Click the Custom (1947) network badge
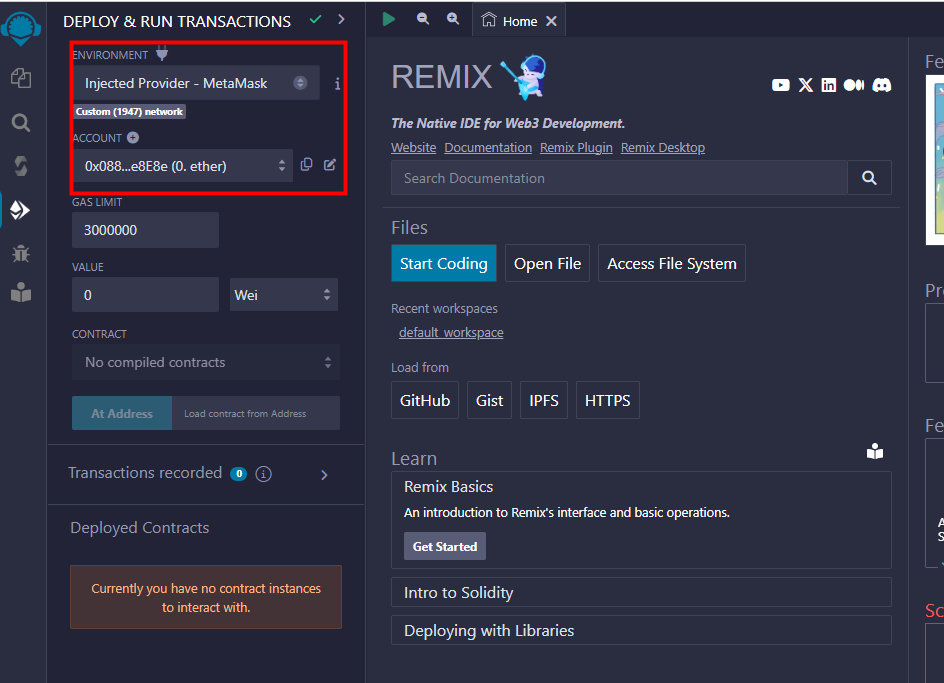The width and height of the screenshot is (944, 683). (129, 111)
